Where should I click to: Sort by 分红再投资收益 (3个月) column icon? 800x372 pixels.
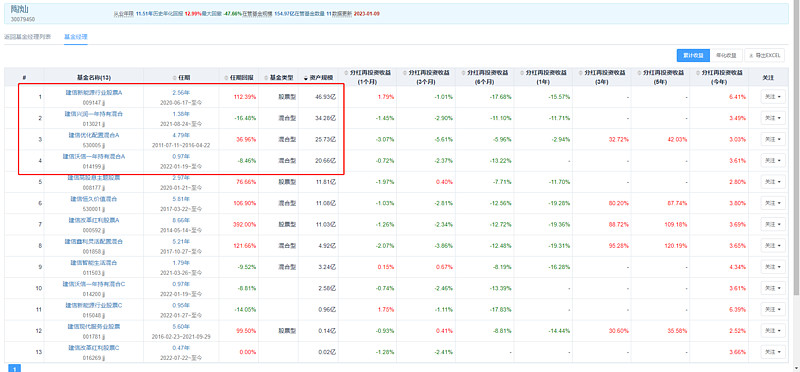click(405, 73)
